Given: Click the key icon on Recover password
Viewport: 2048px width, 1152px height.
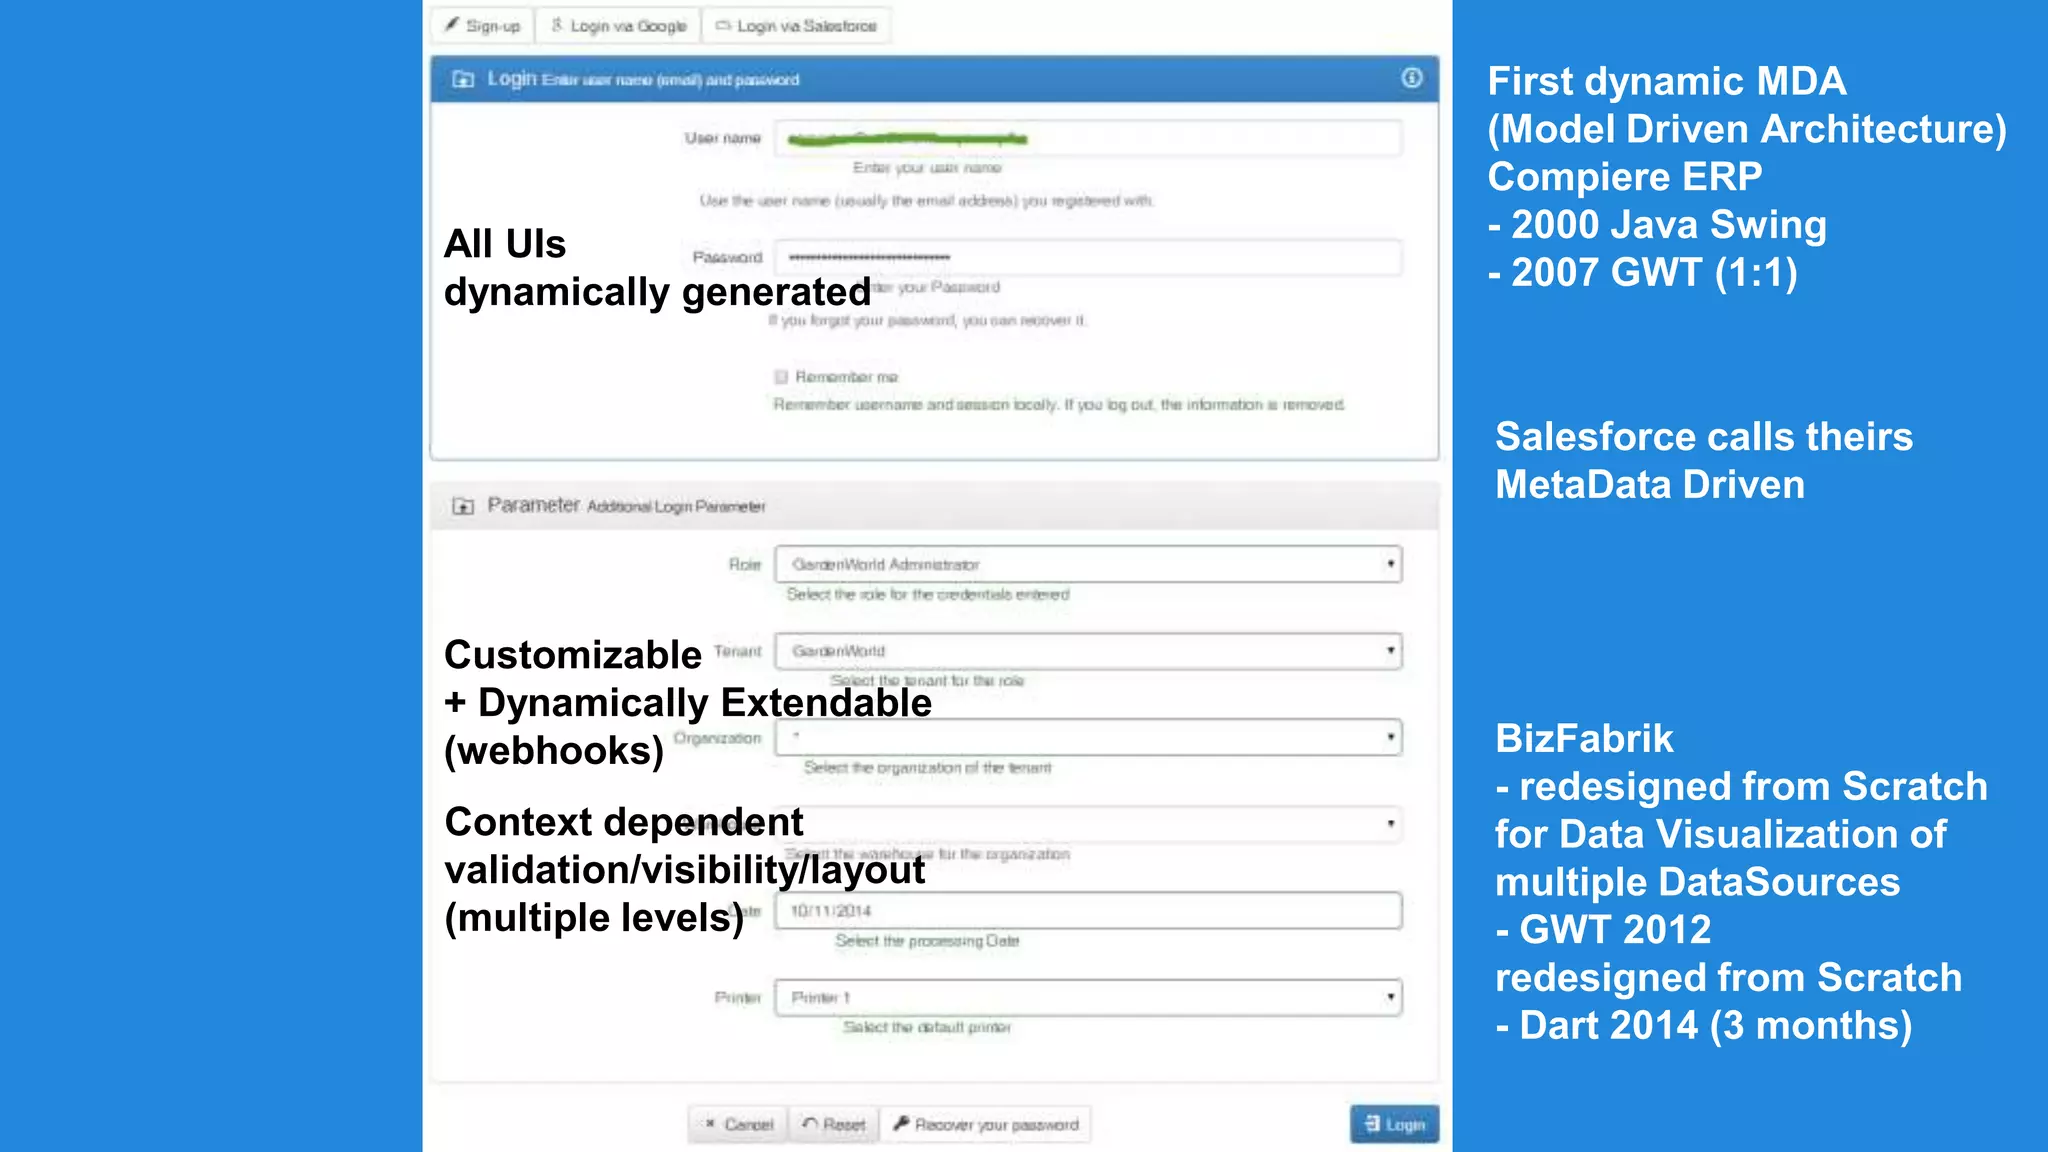Looking at the screenshot, I should point(901,1124).
